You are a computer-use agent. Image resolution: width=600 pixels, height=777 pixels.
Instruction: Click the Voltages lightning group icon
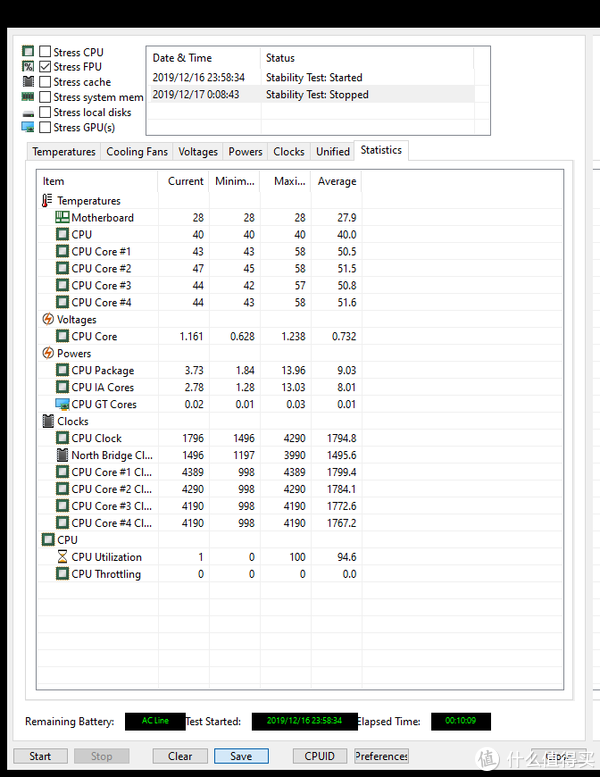pyautogui.click(x=48, y=319)
